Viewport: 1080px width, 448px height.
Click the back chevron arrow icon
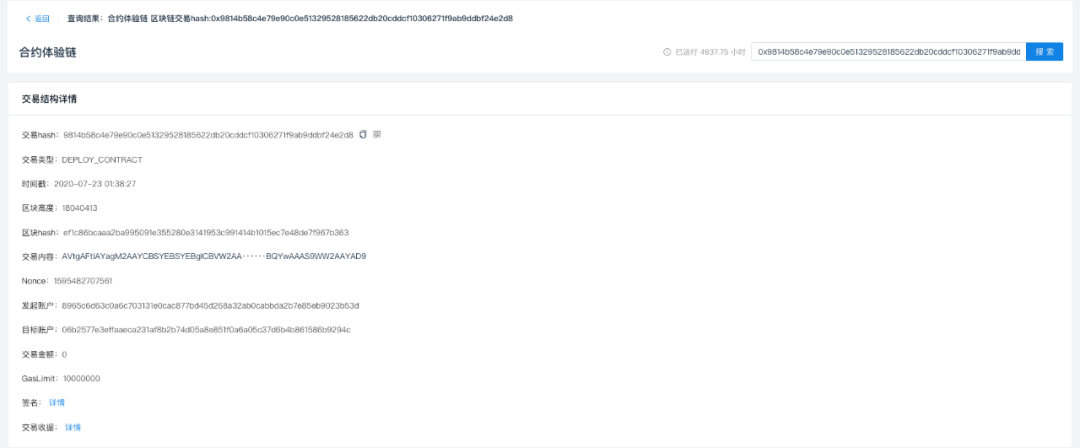(x=27, y=18)
